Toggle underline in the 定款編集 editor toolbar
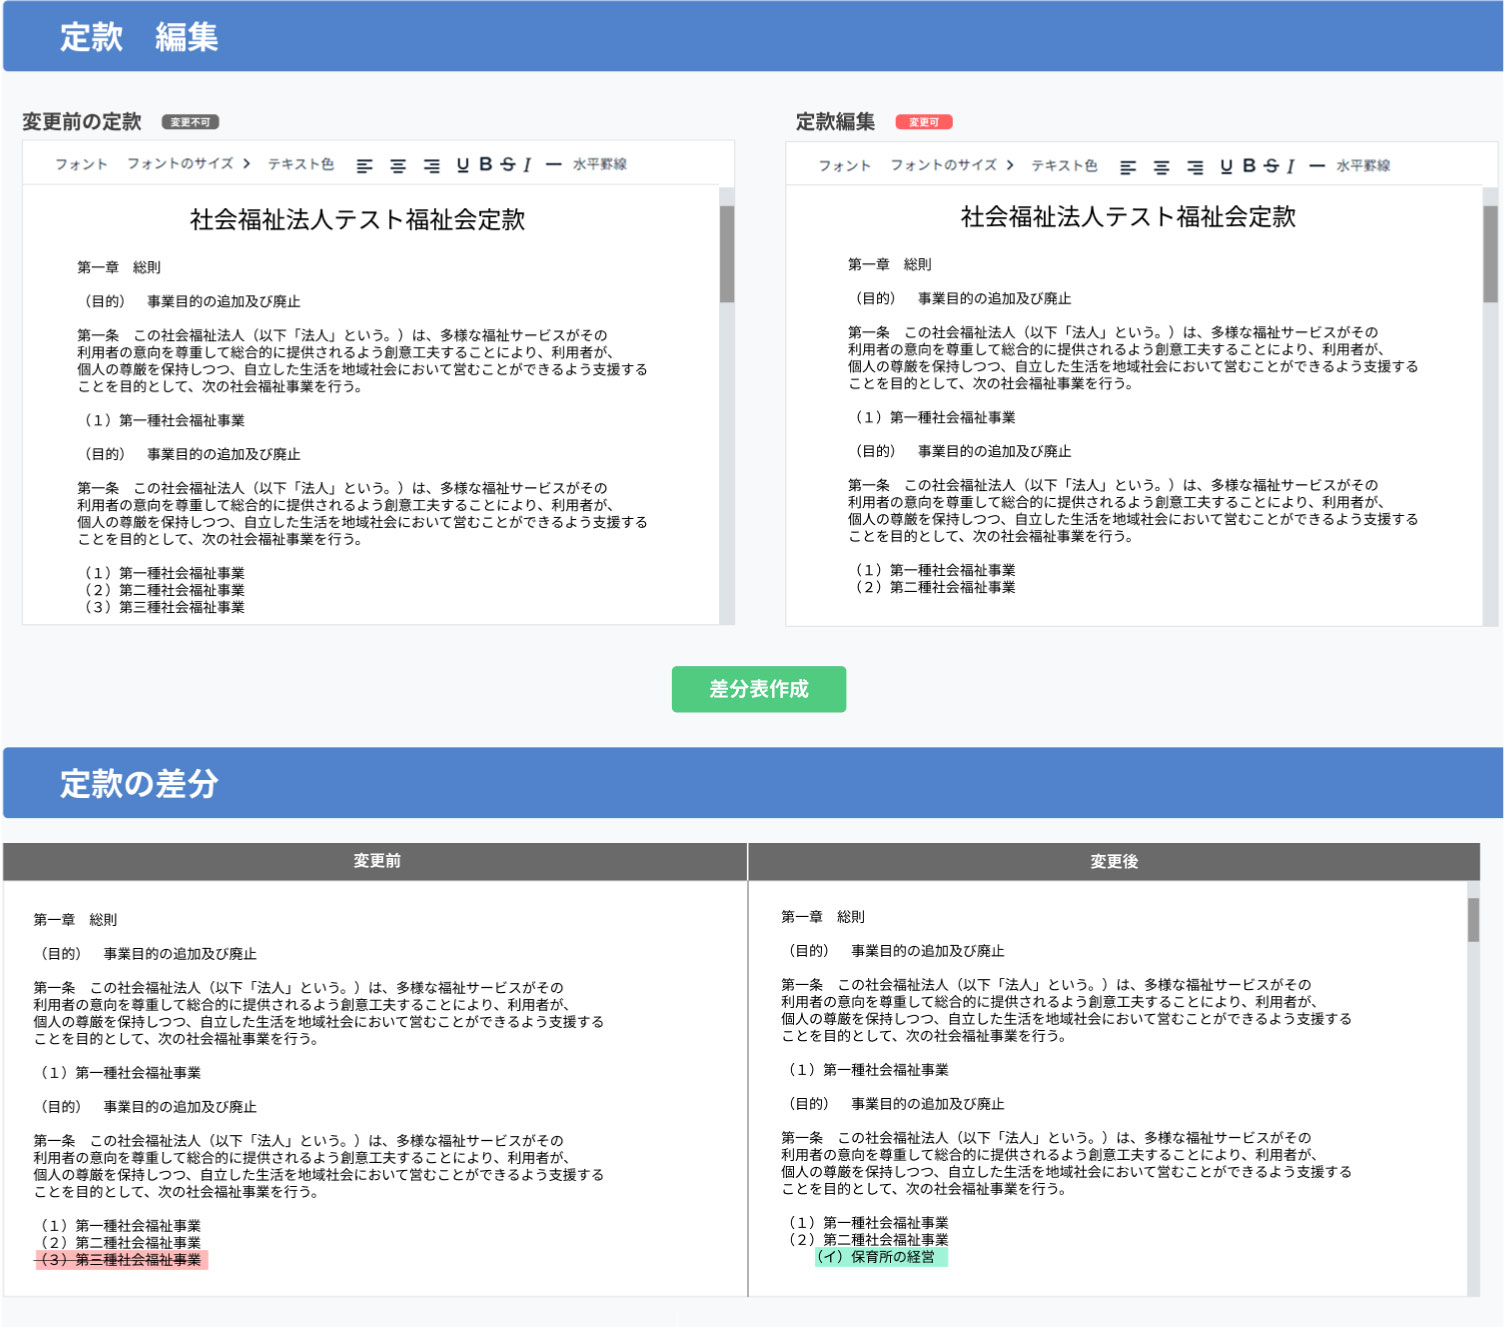 (x=1226, y=166)
